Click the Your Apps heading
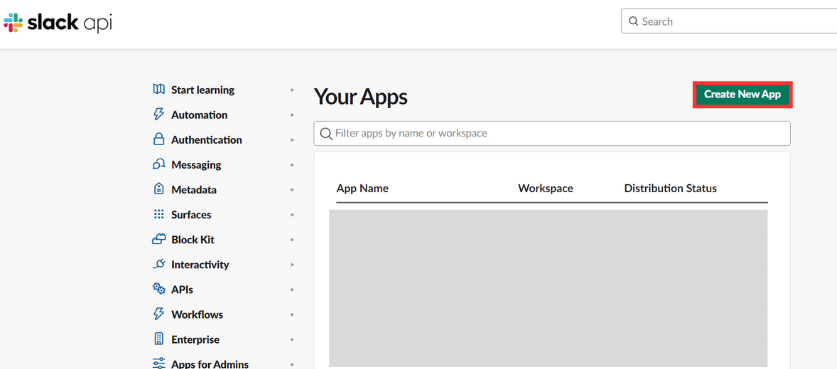Screen dimensions: 837x369 [360, 97]
